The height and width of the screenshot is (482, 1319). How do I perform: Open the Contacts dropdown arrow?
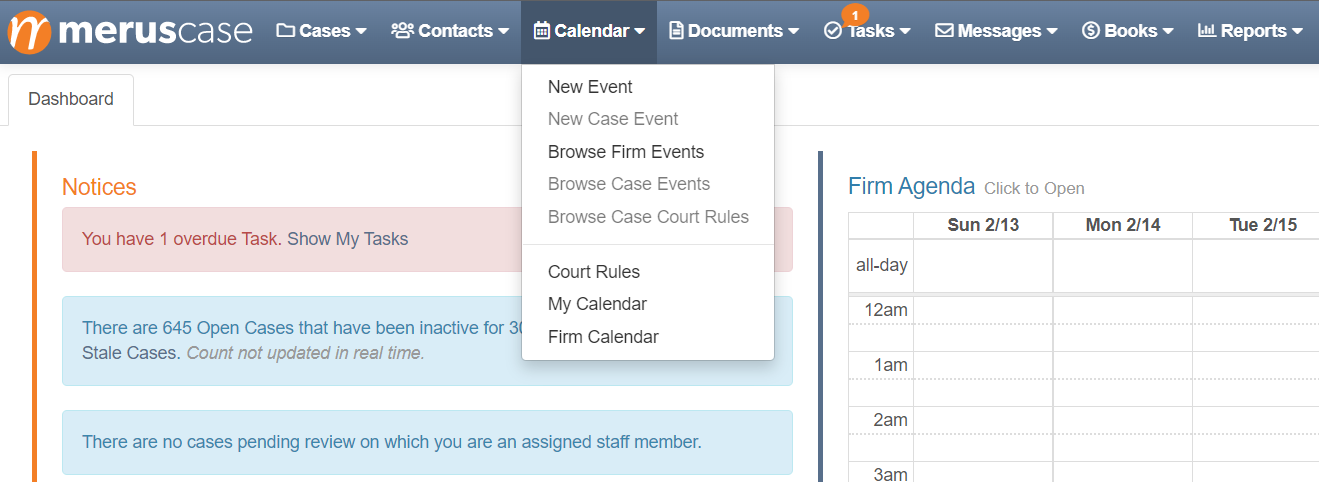click(503, 31)
